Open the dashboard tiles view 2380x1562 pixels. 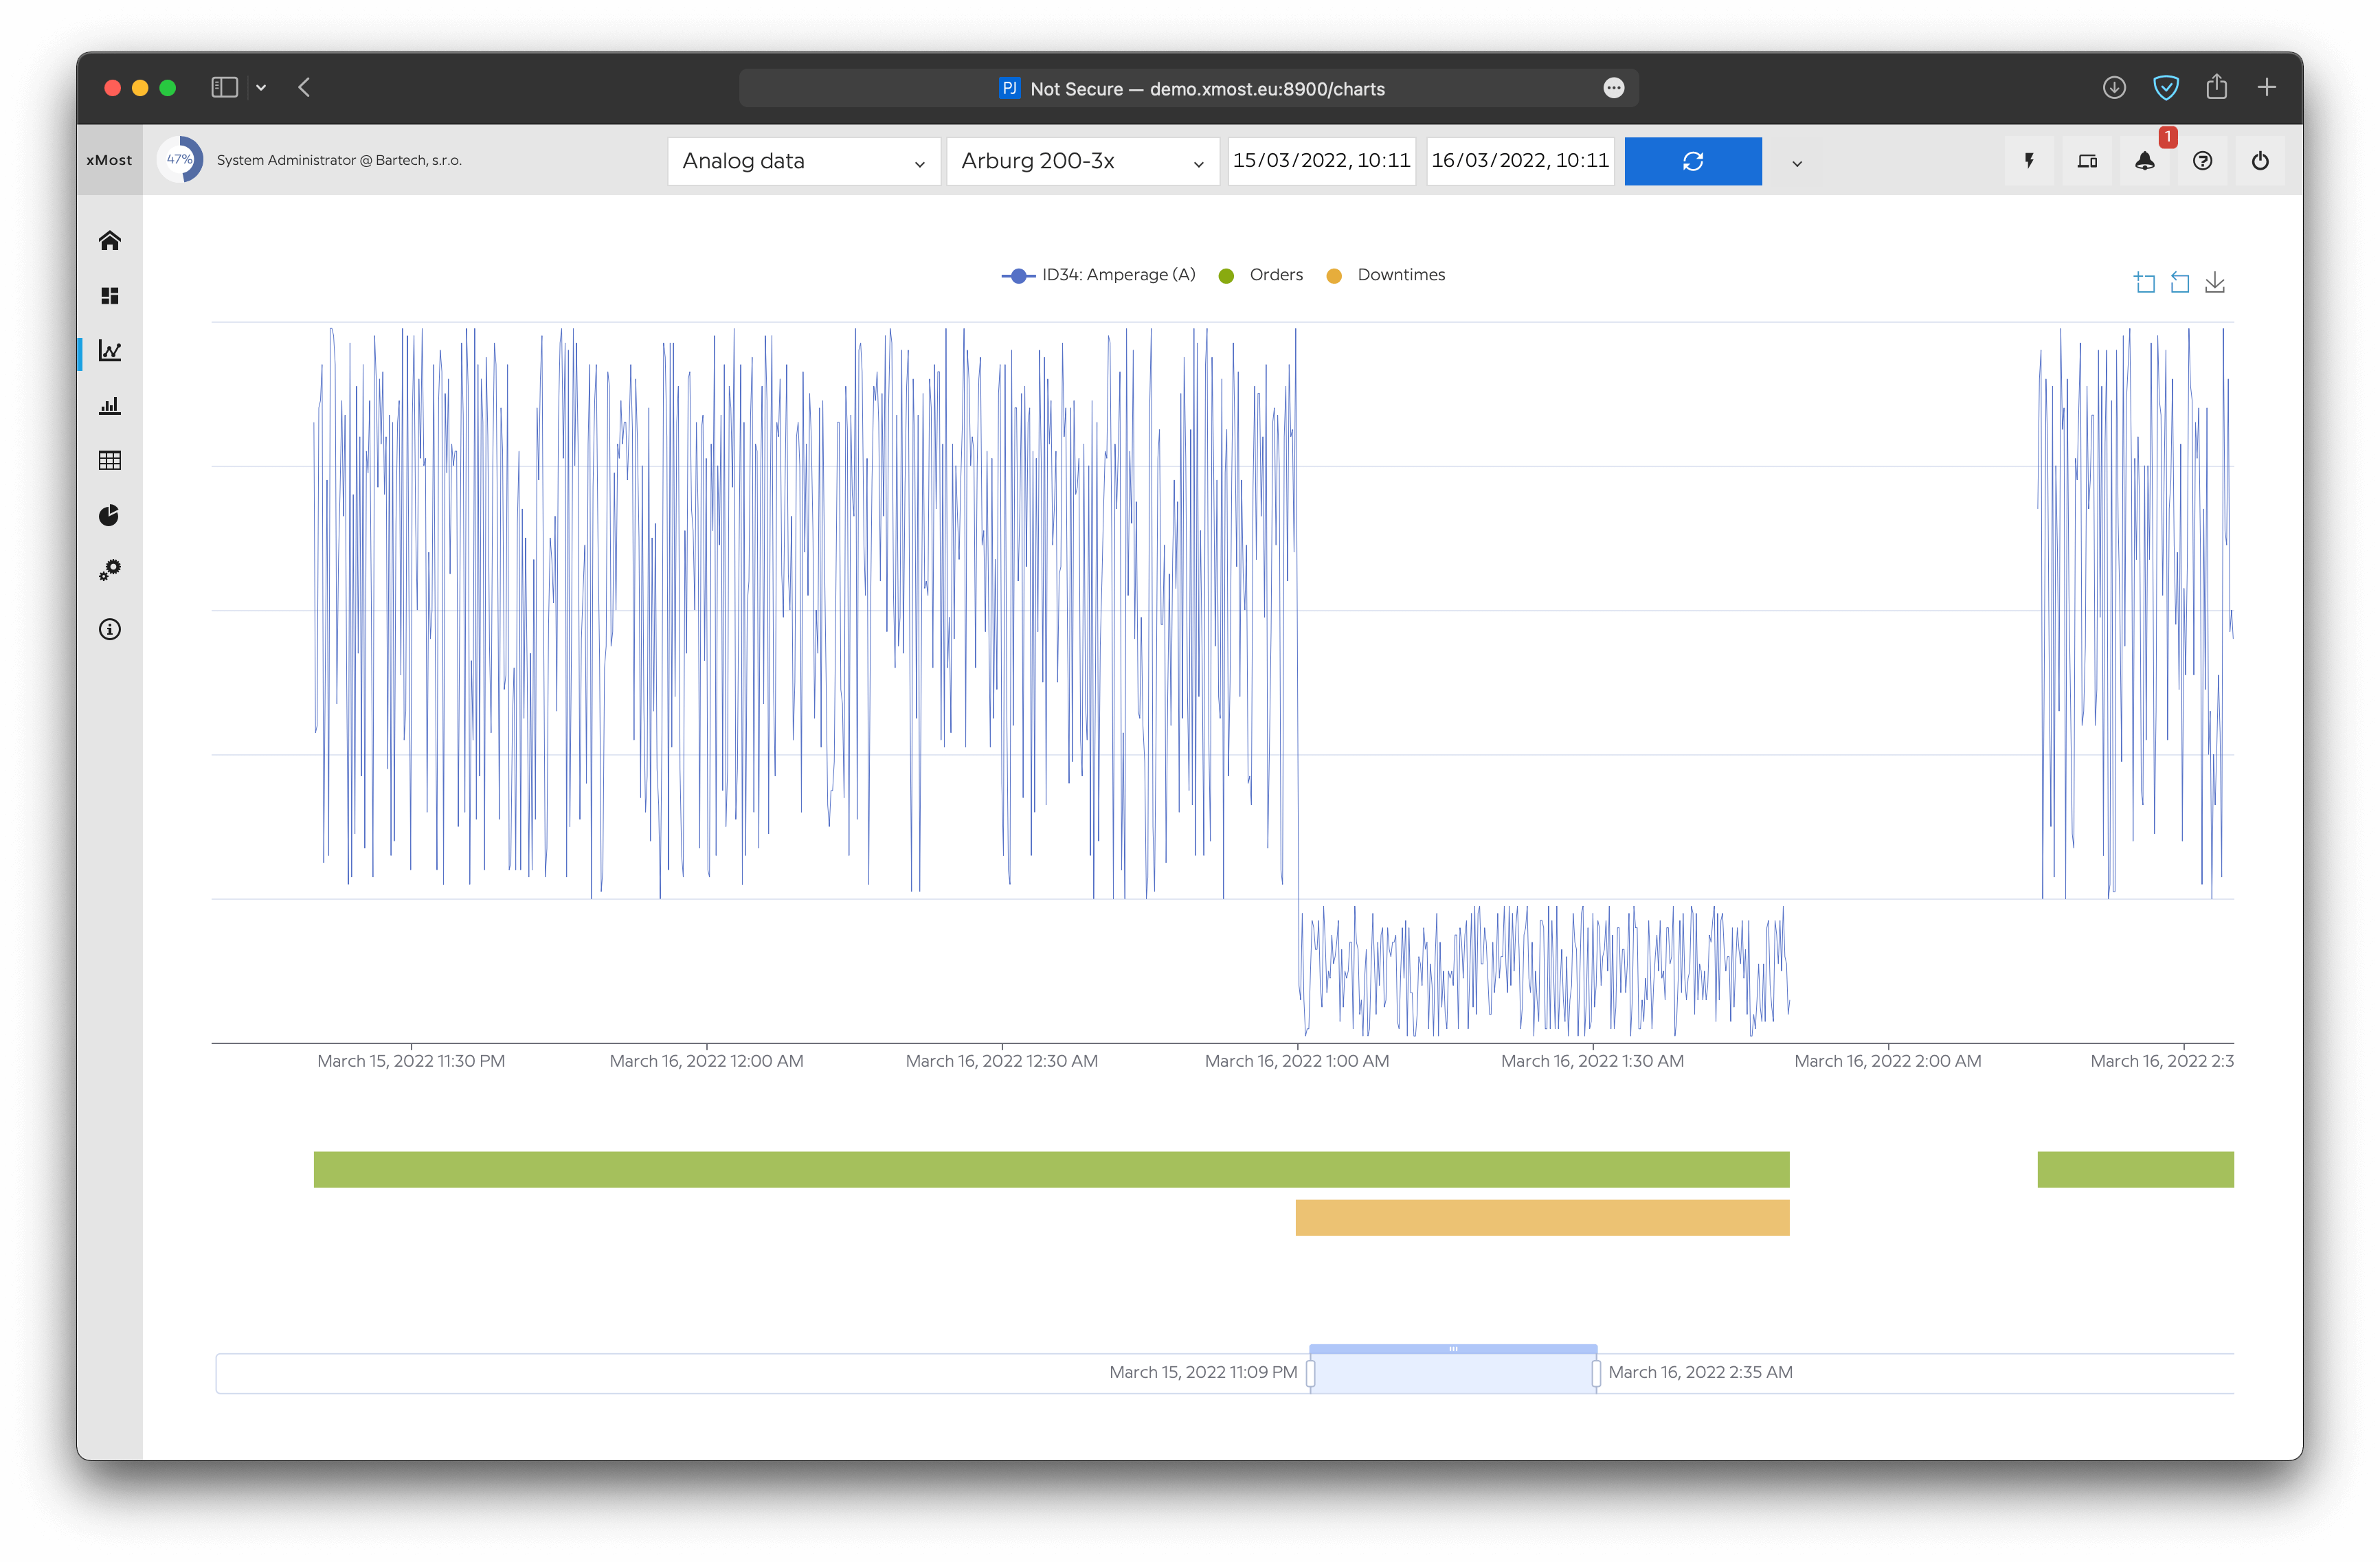(x=110, y=296)
